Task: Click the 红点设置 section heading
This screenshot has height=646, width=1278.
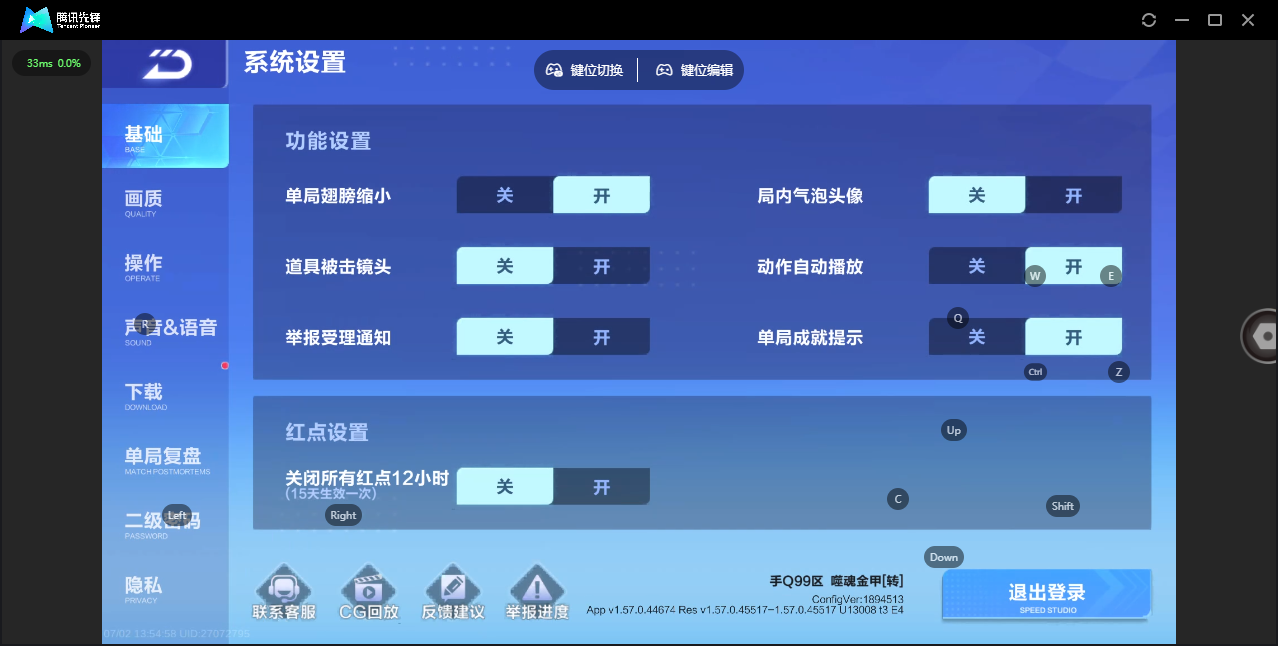Action: click(x=327, y=432)
